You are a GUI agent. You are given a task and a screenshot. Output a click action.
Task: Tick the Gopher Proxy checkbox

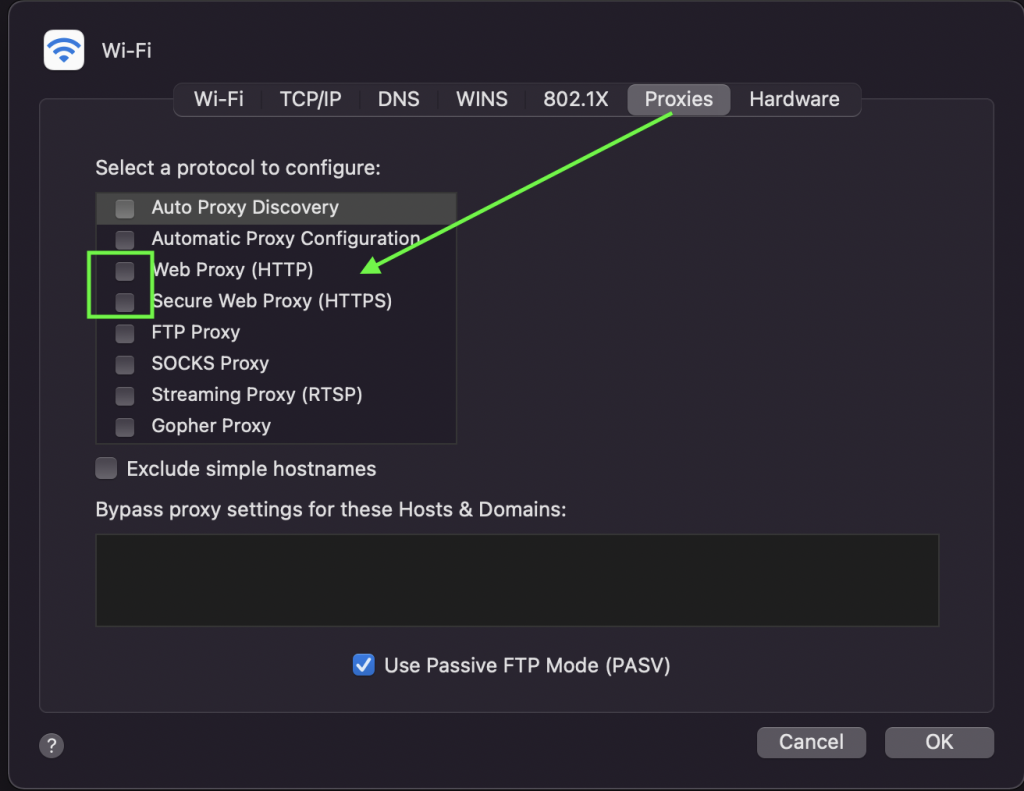pos(125,427)
